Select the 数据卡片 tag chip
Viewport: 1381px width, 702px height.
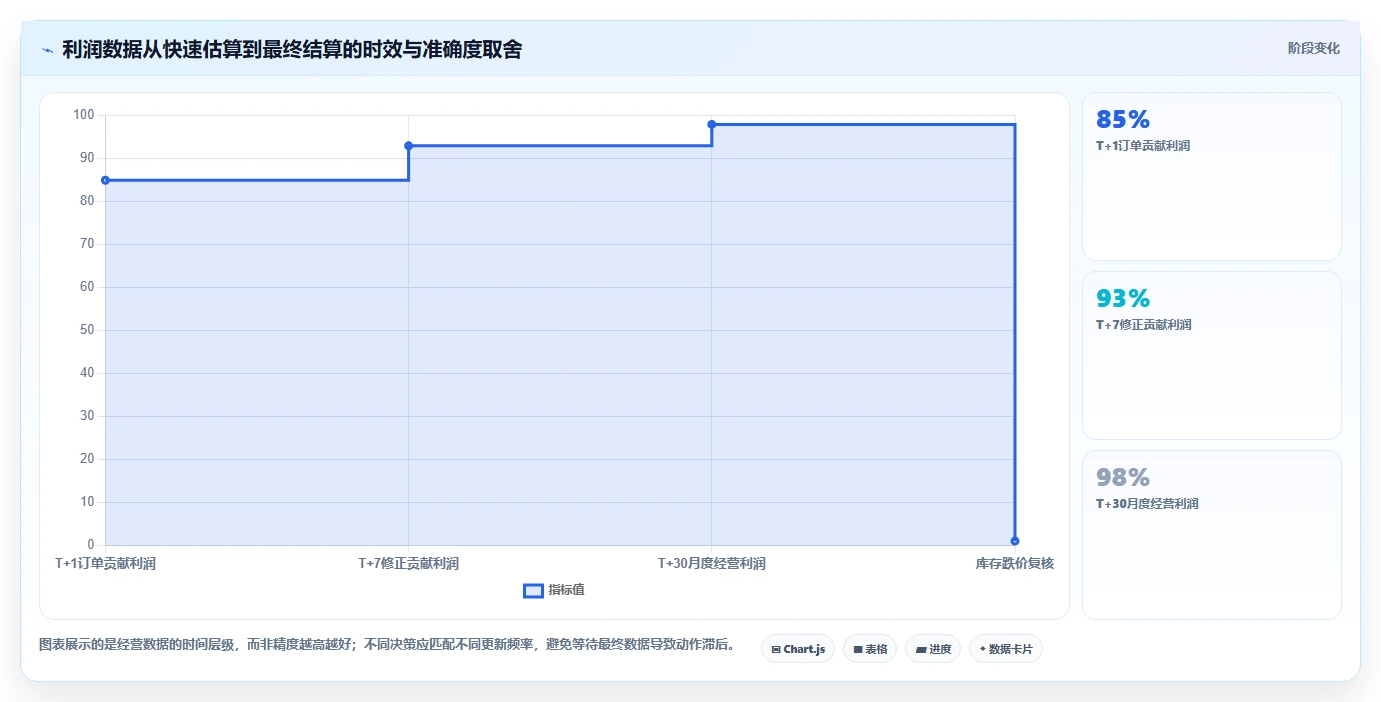tap(1005, 649)
